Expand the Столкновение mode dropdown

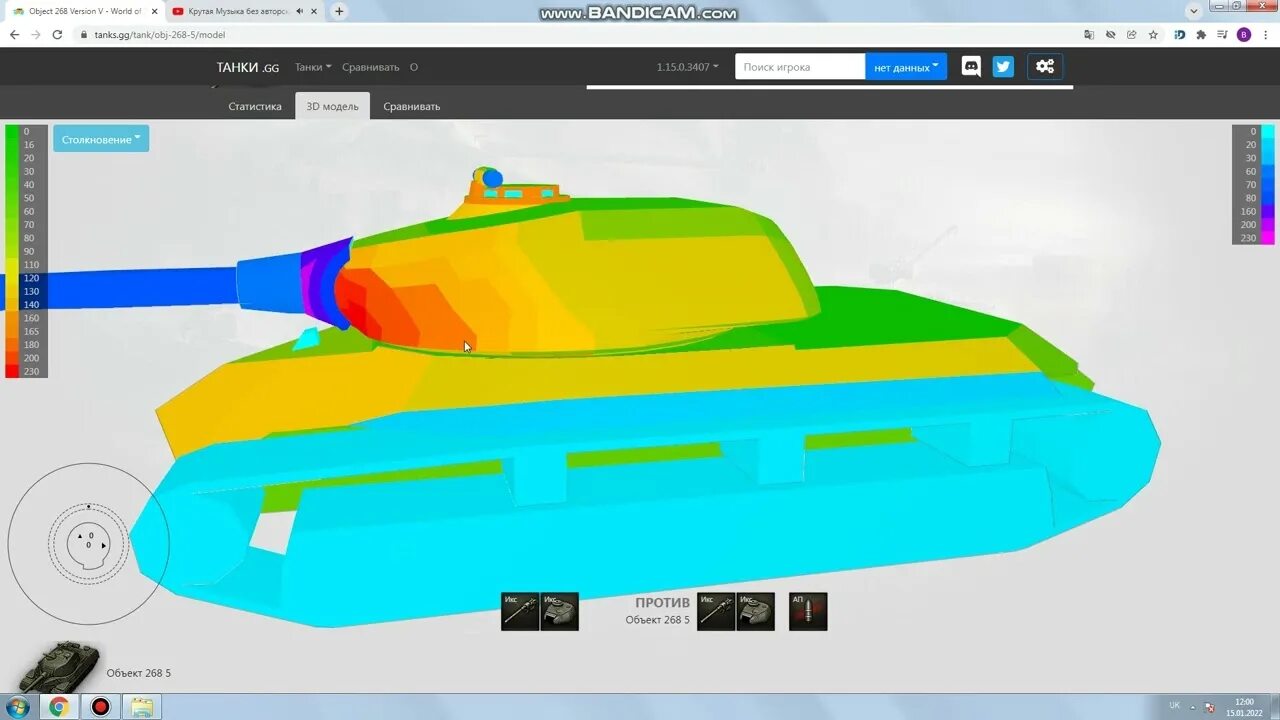(101, 139)
